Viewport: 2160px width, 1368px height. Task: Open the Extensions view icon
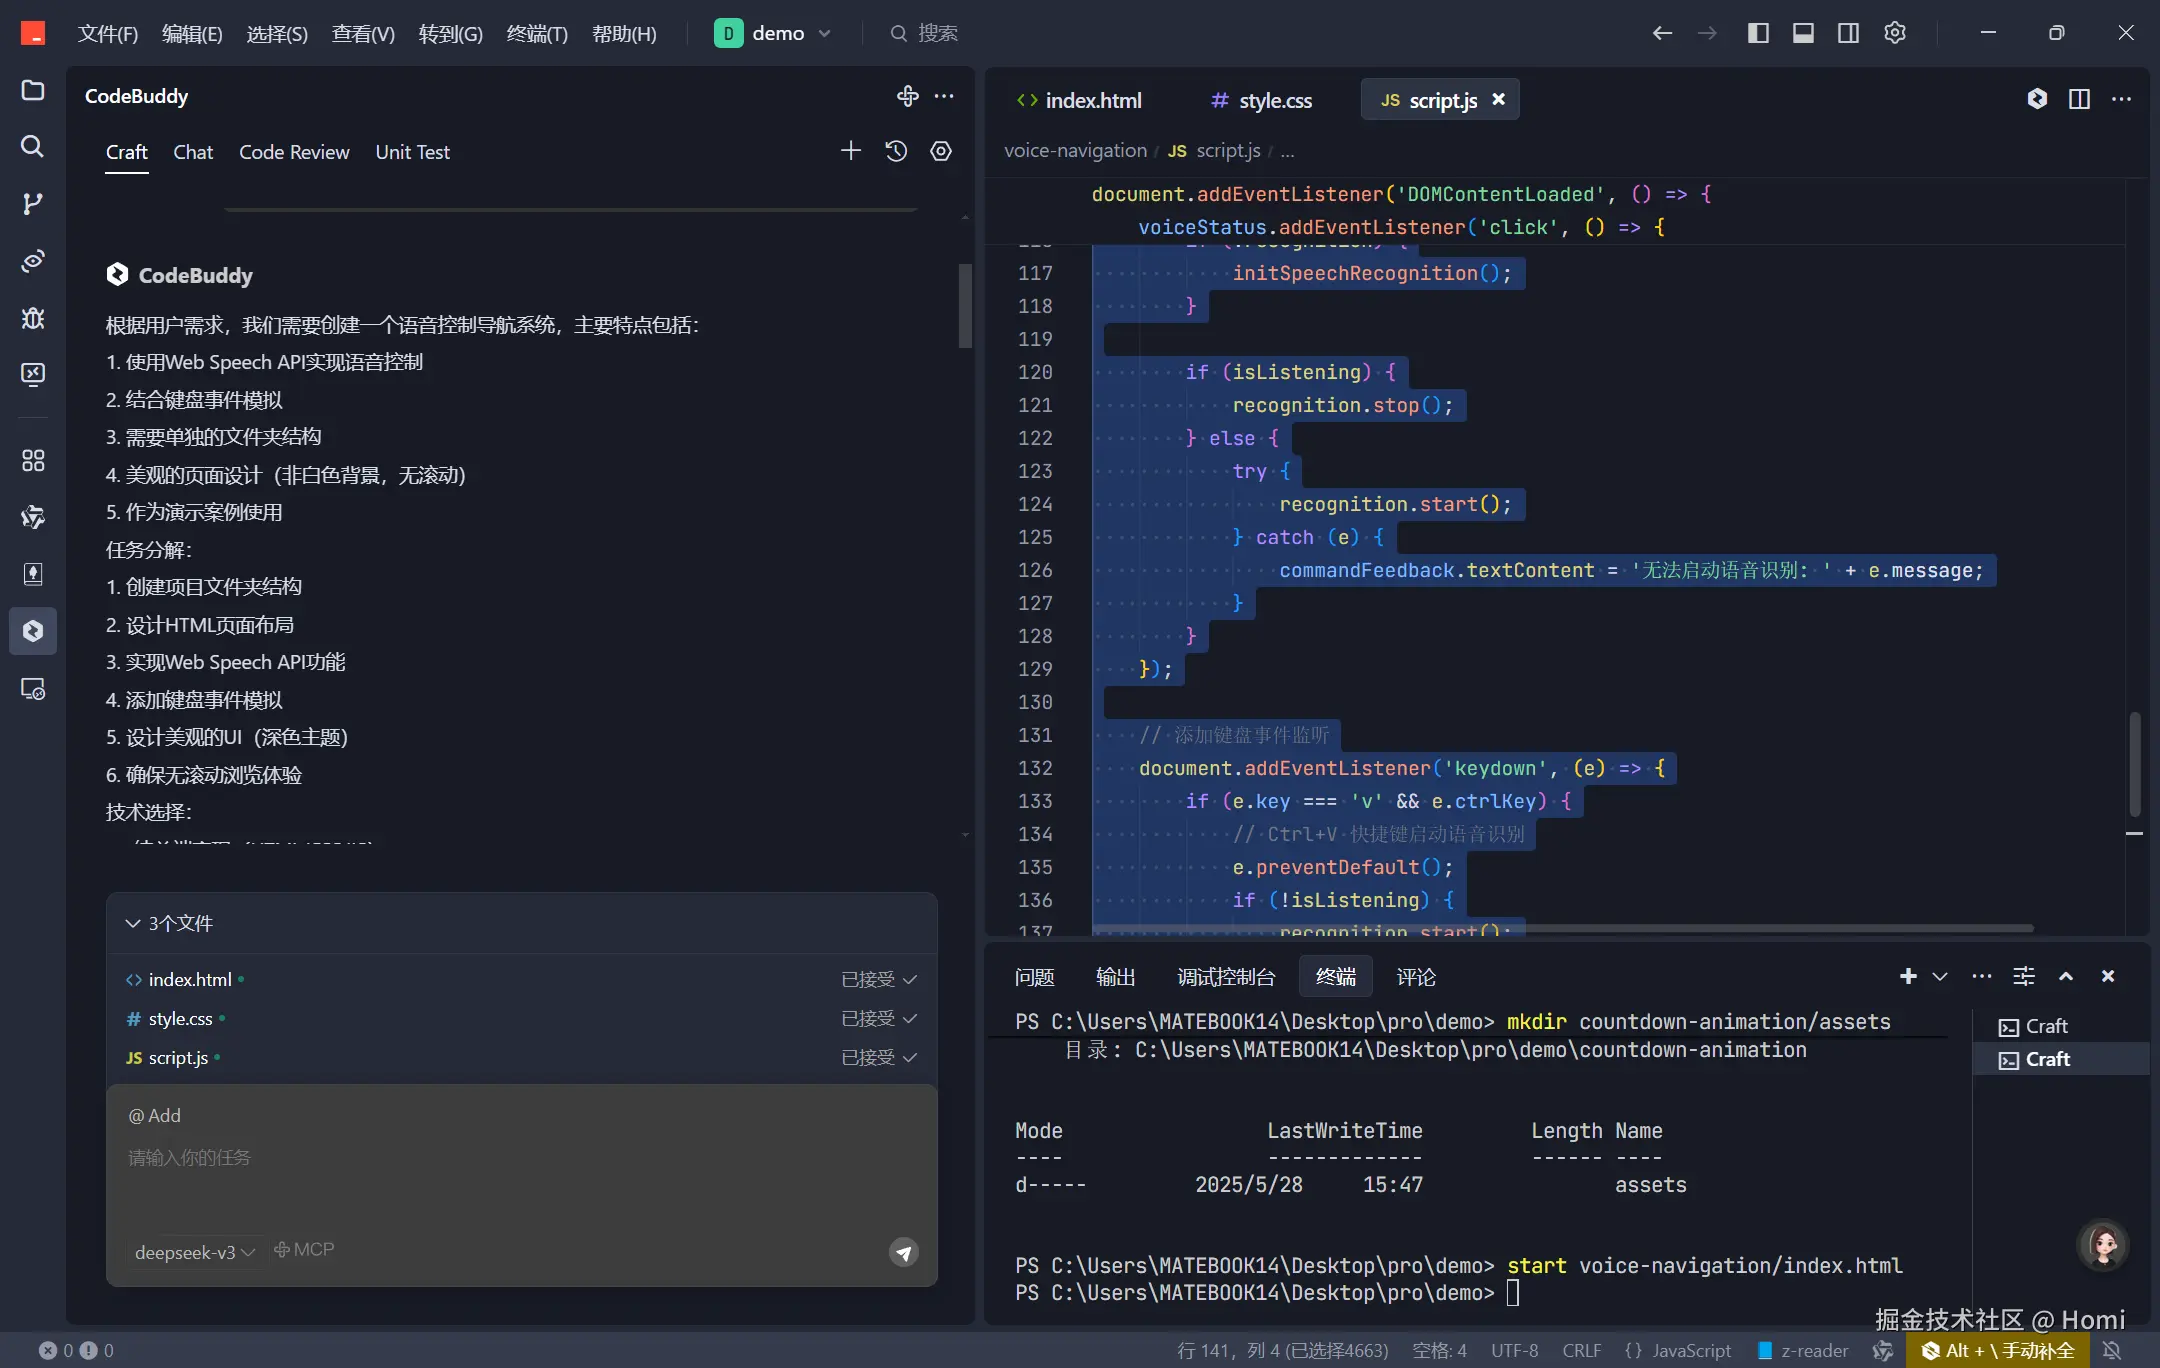pyautogui.click(x=33, y=460)
